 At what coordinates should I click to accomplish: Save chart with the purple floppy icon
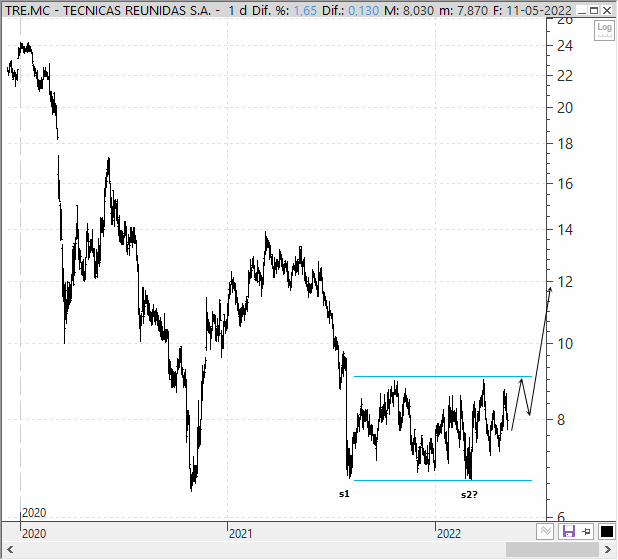pos(569,532)
